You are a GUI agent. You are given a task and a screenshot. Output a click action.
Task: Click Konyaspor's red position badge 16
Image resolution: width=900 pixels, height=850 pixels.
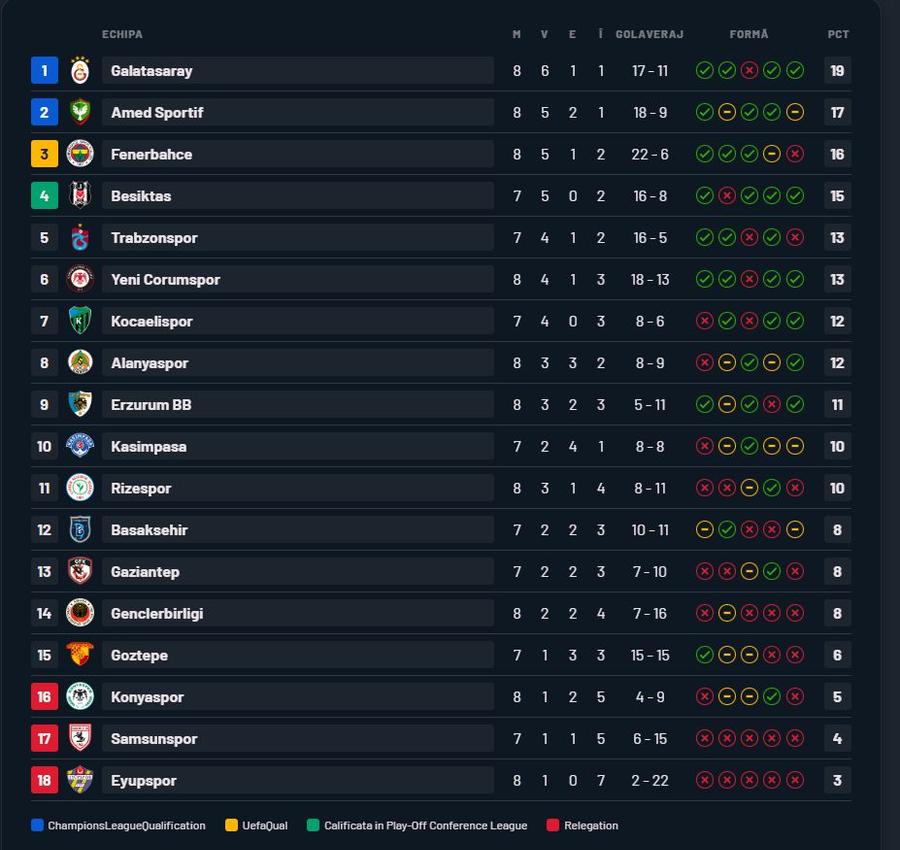pos(44,697)
